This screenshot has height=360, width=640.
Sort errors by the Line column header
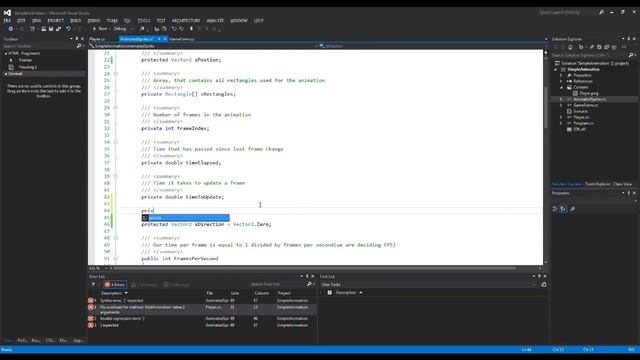pos(235,293)
